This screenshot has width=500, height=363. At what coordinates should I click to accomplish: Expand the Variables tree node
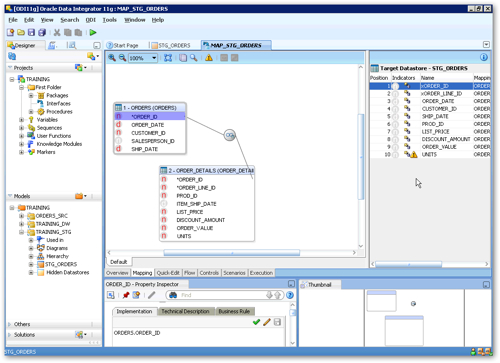point(21,120)
